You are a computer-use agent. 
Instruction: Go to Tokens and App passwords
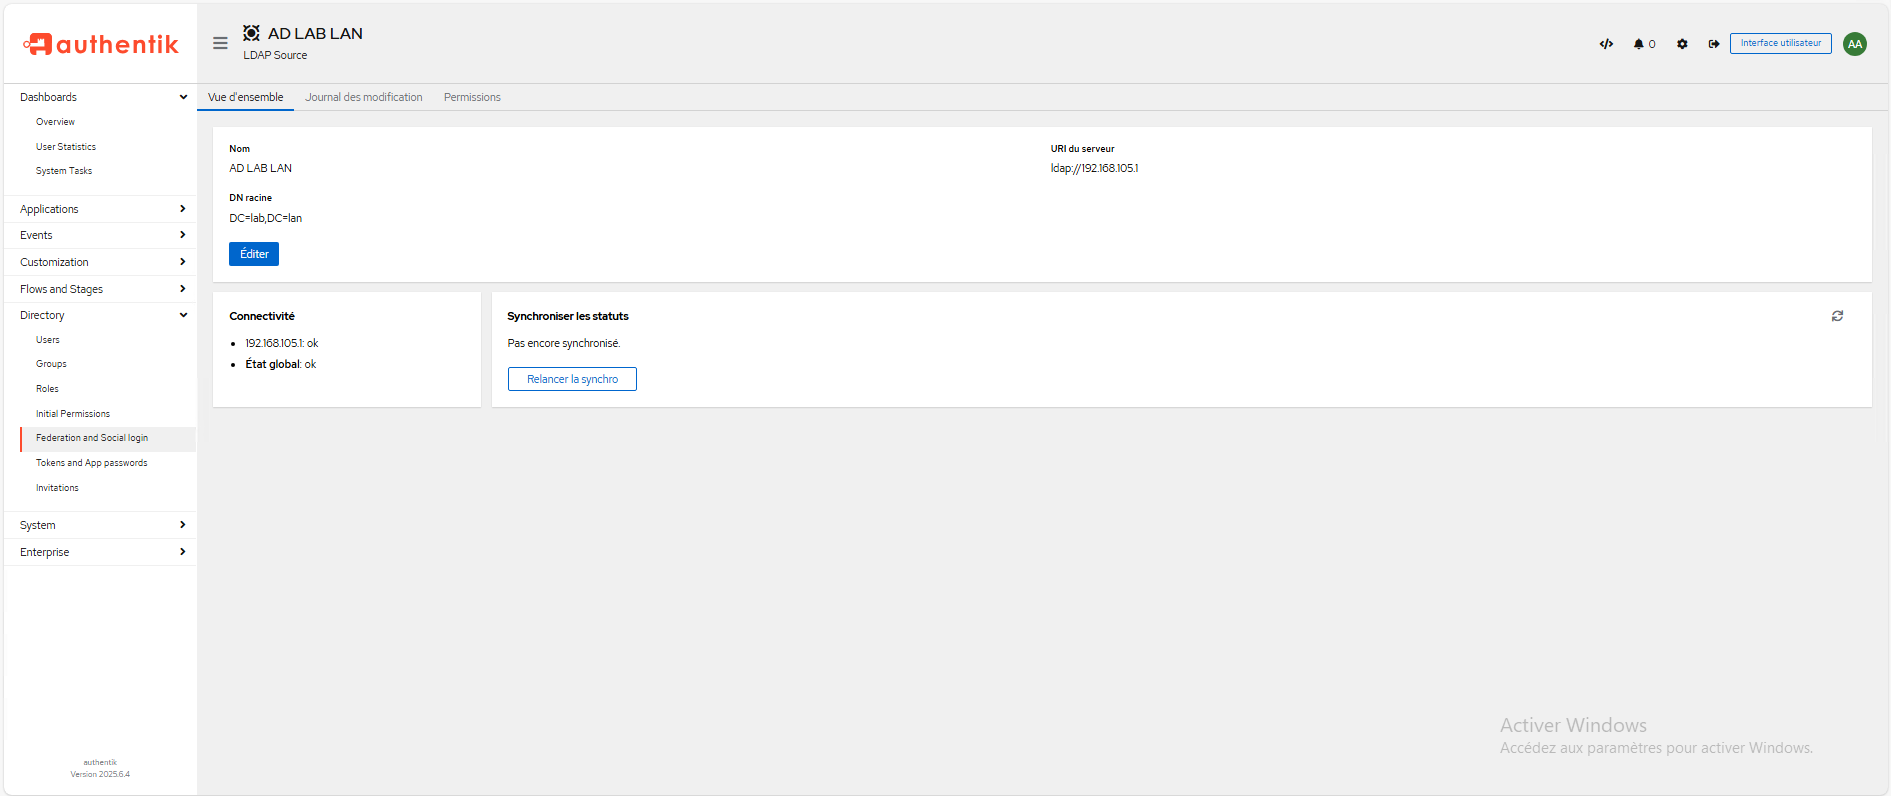point(92,463)
